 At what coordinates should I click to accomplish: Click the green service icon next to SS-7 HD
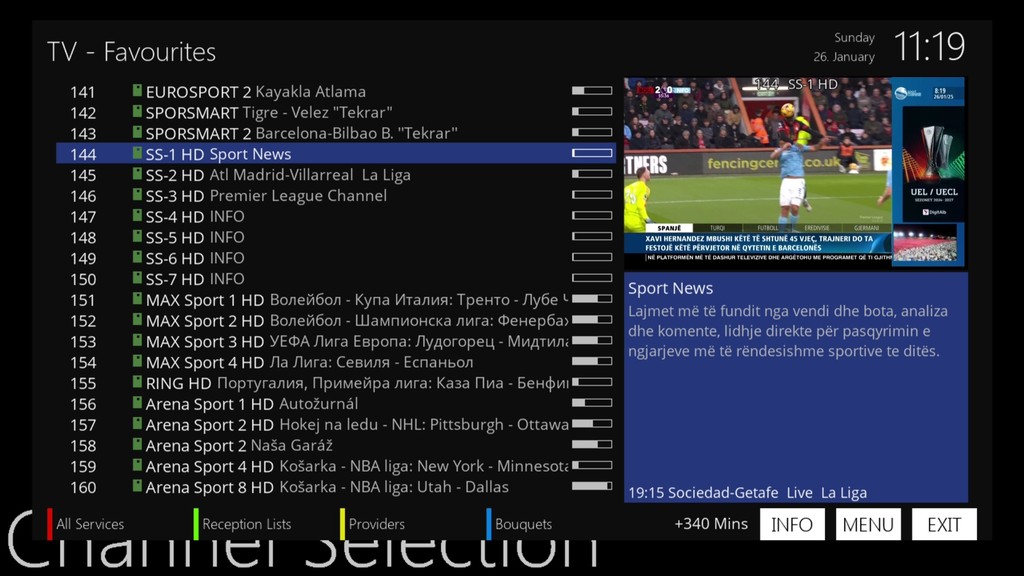tap(137, 278)
